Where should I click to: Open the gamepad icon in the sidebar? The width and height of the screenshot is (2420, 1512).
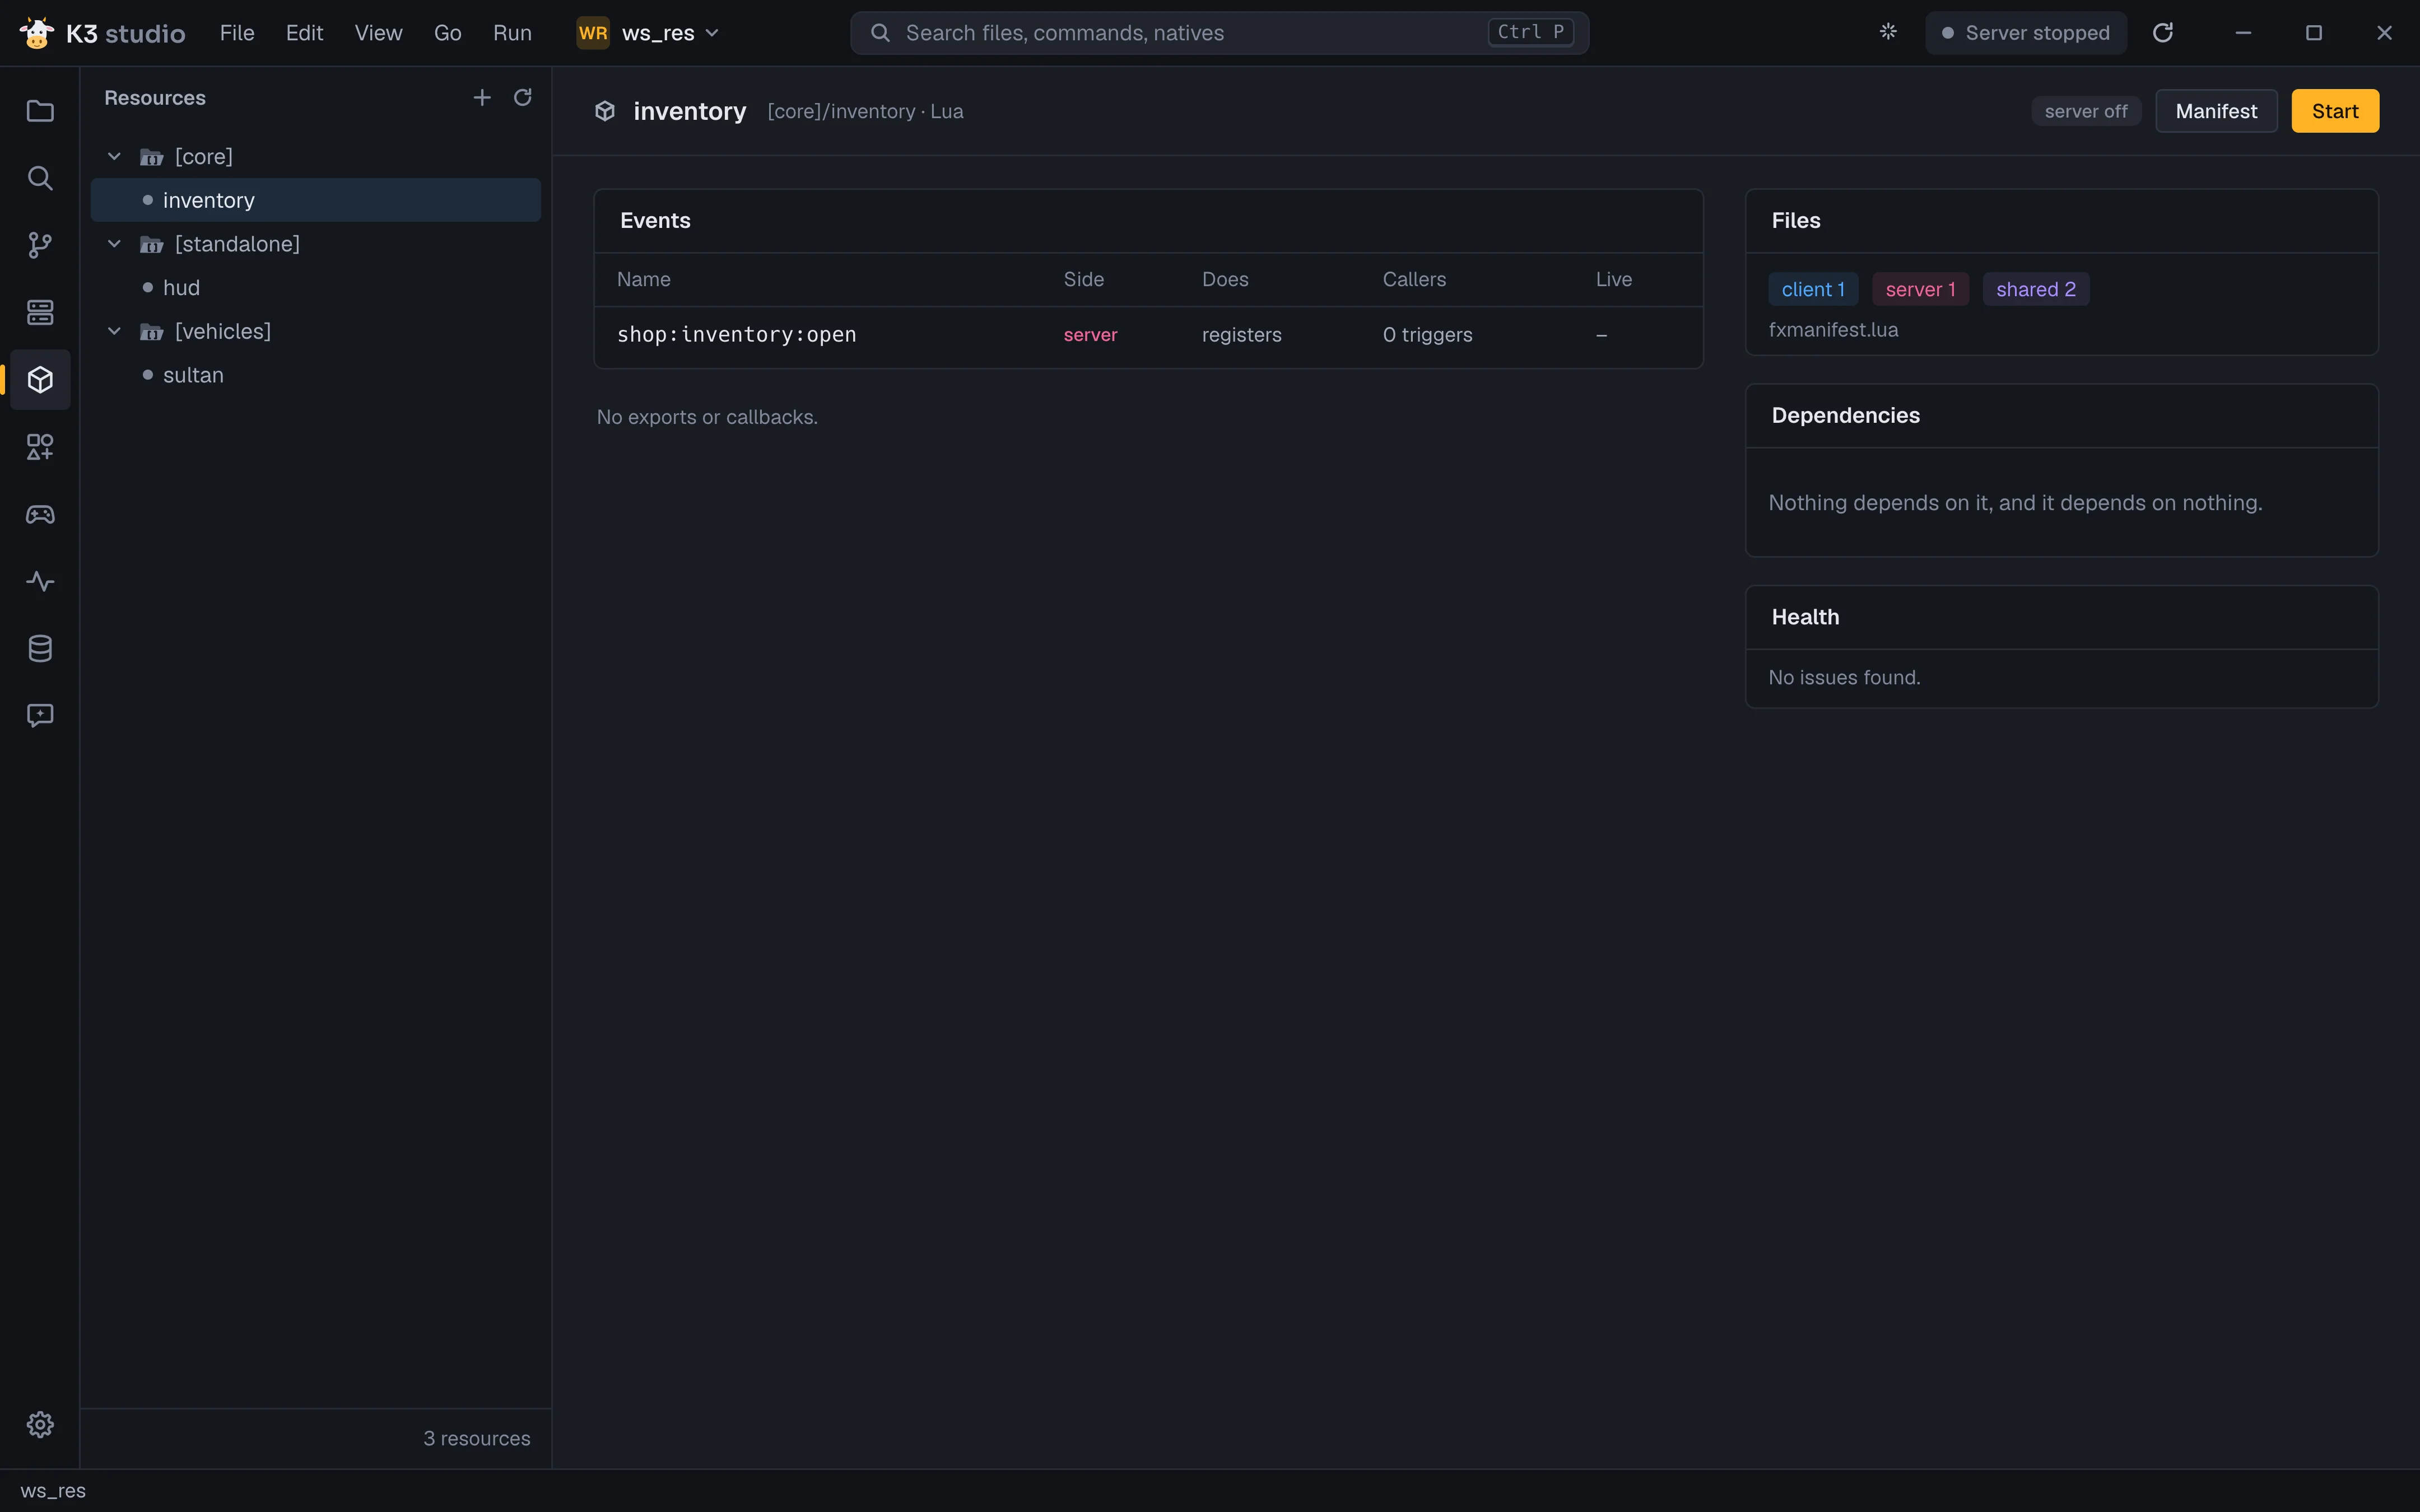pyautogui.click(x=40, y=514)
